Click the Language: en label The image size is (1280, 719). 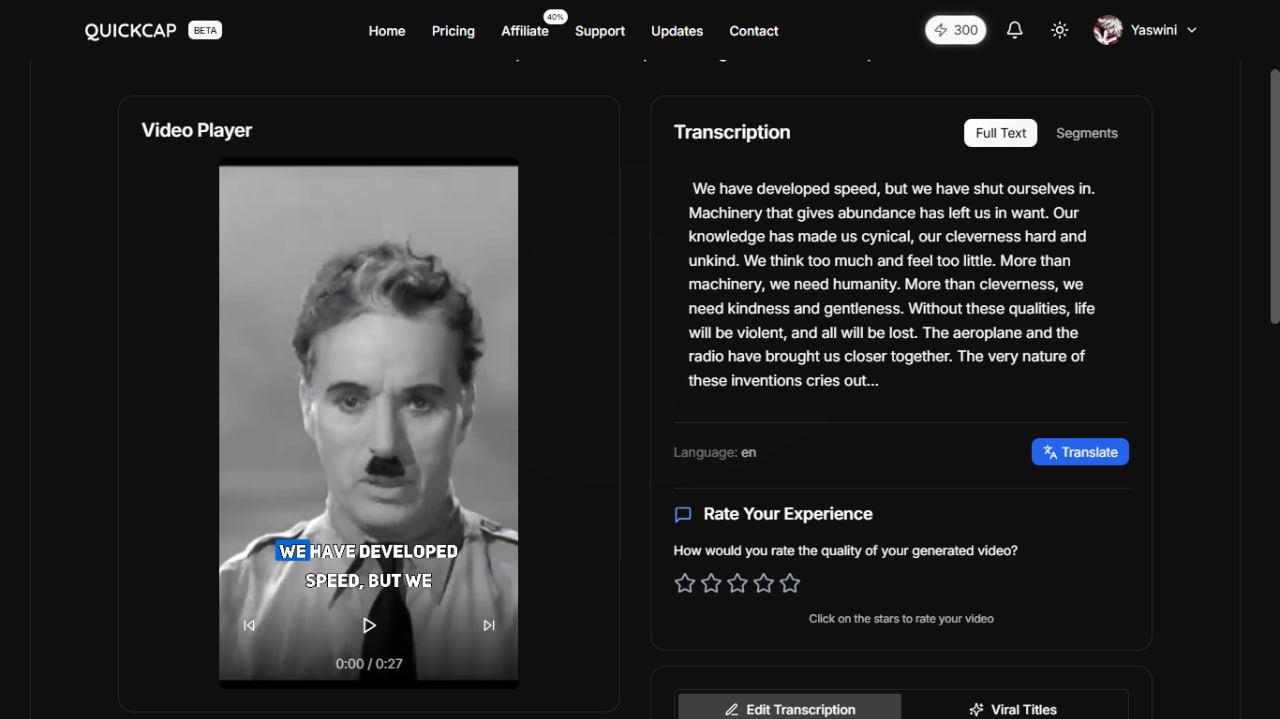pos(715,452)
